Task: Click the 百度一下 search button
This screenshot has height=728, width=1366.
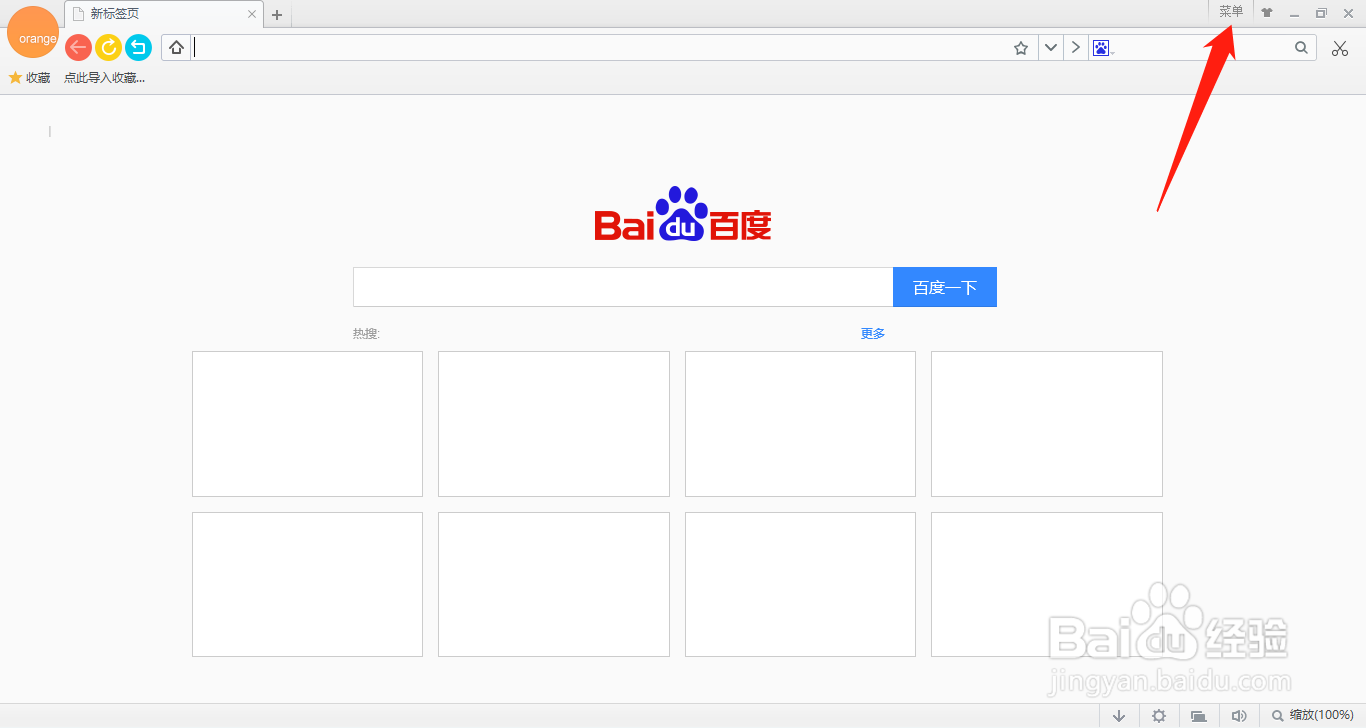Action: pos(945,287)
